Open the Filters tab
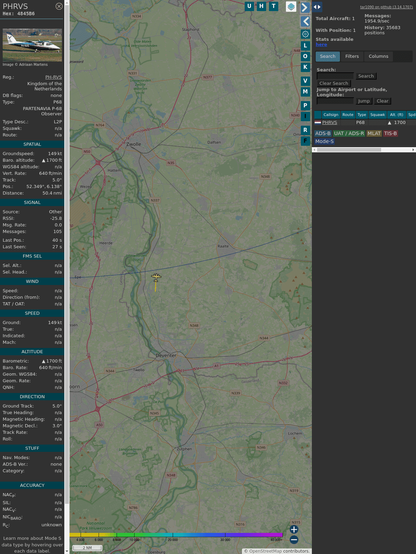416x554 pixels. pyautogui.click(x=352, y=56)
